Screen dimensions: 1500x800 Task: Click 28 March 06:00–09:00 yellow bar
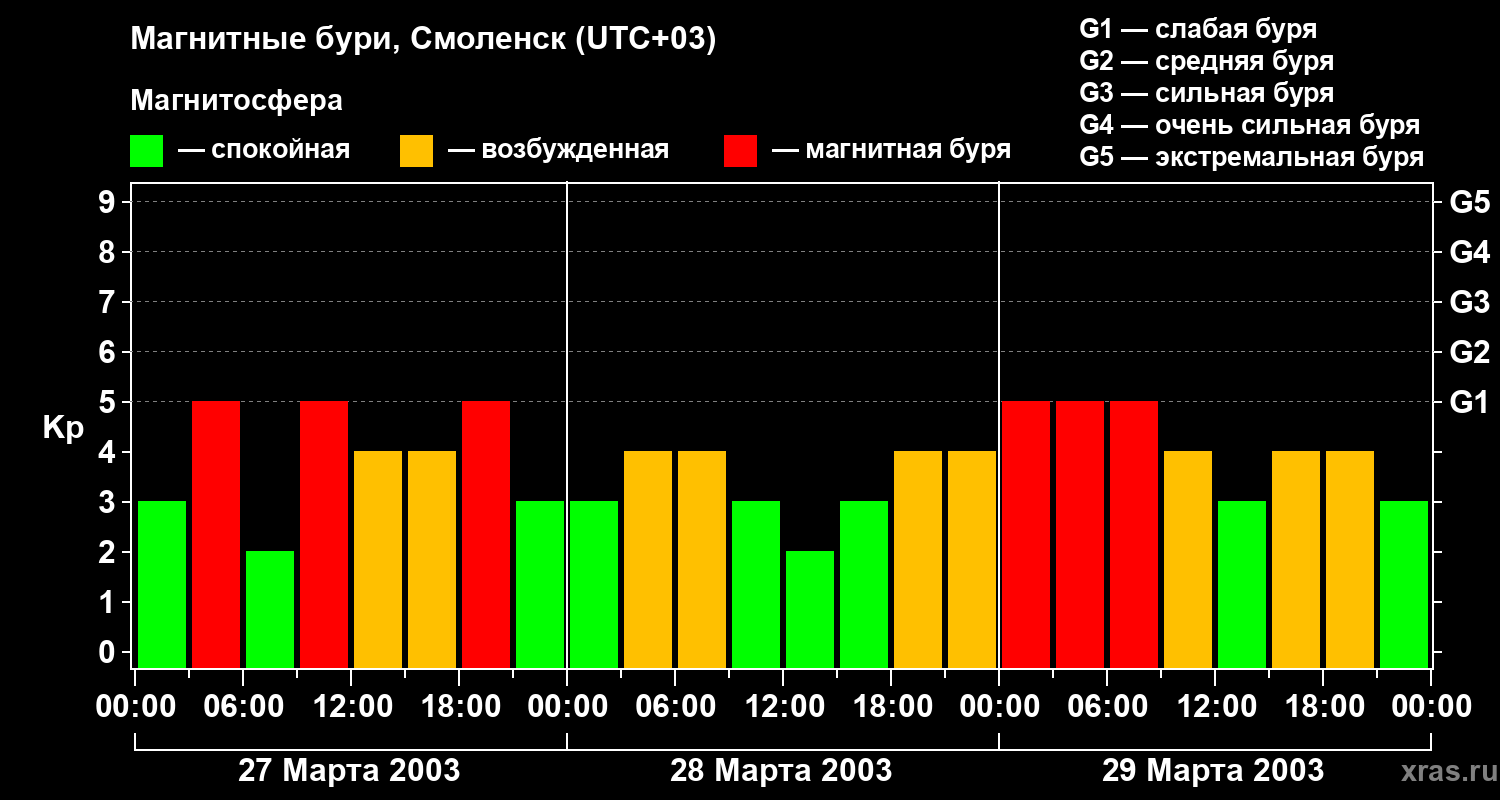702,559
